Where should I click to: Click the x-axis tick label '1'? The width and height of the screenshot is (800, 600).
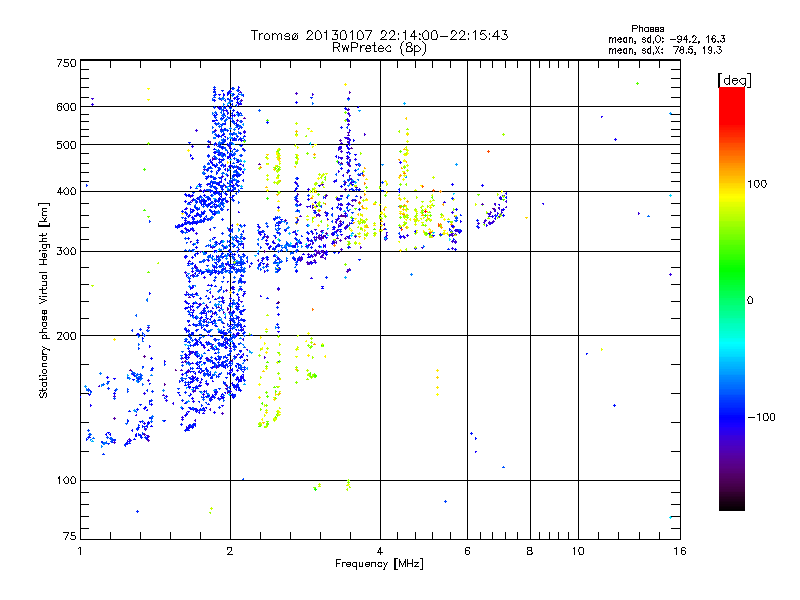tap(80, 551)
